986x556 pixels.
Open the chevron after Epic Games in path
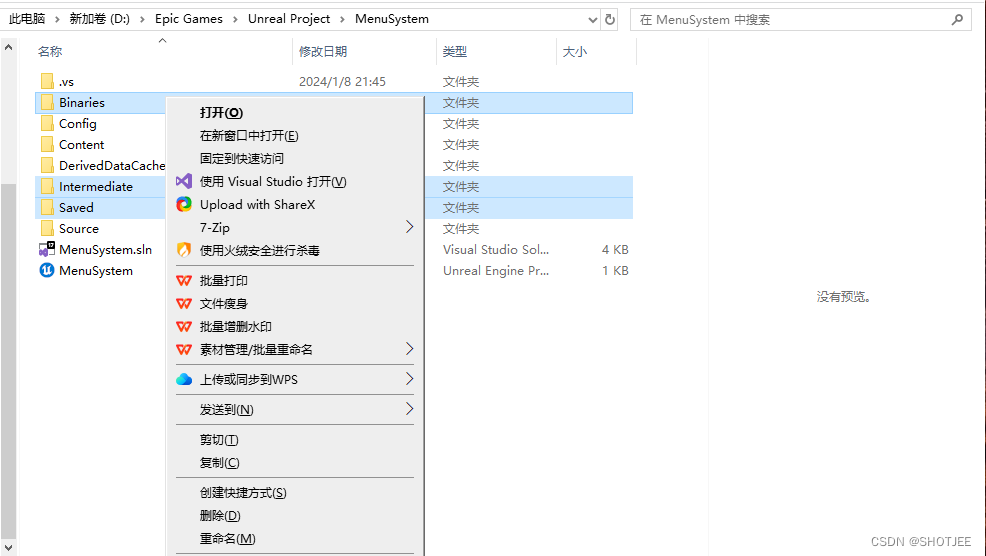click(235, 19)
